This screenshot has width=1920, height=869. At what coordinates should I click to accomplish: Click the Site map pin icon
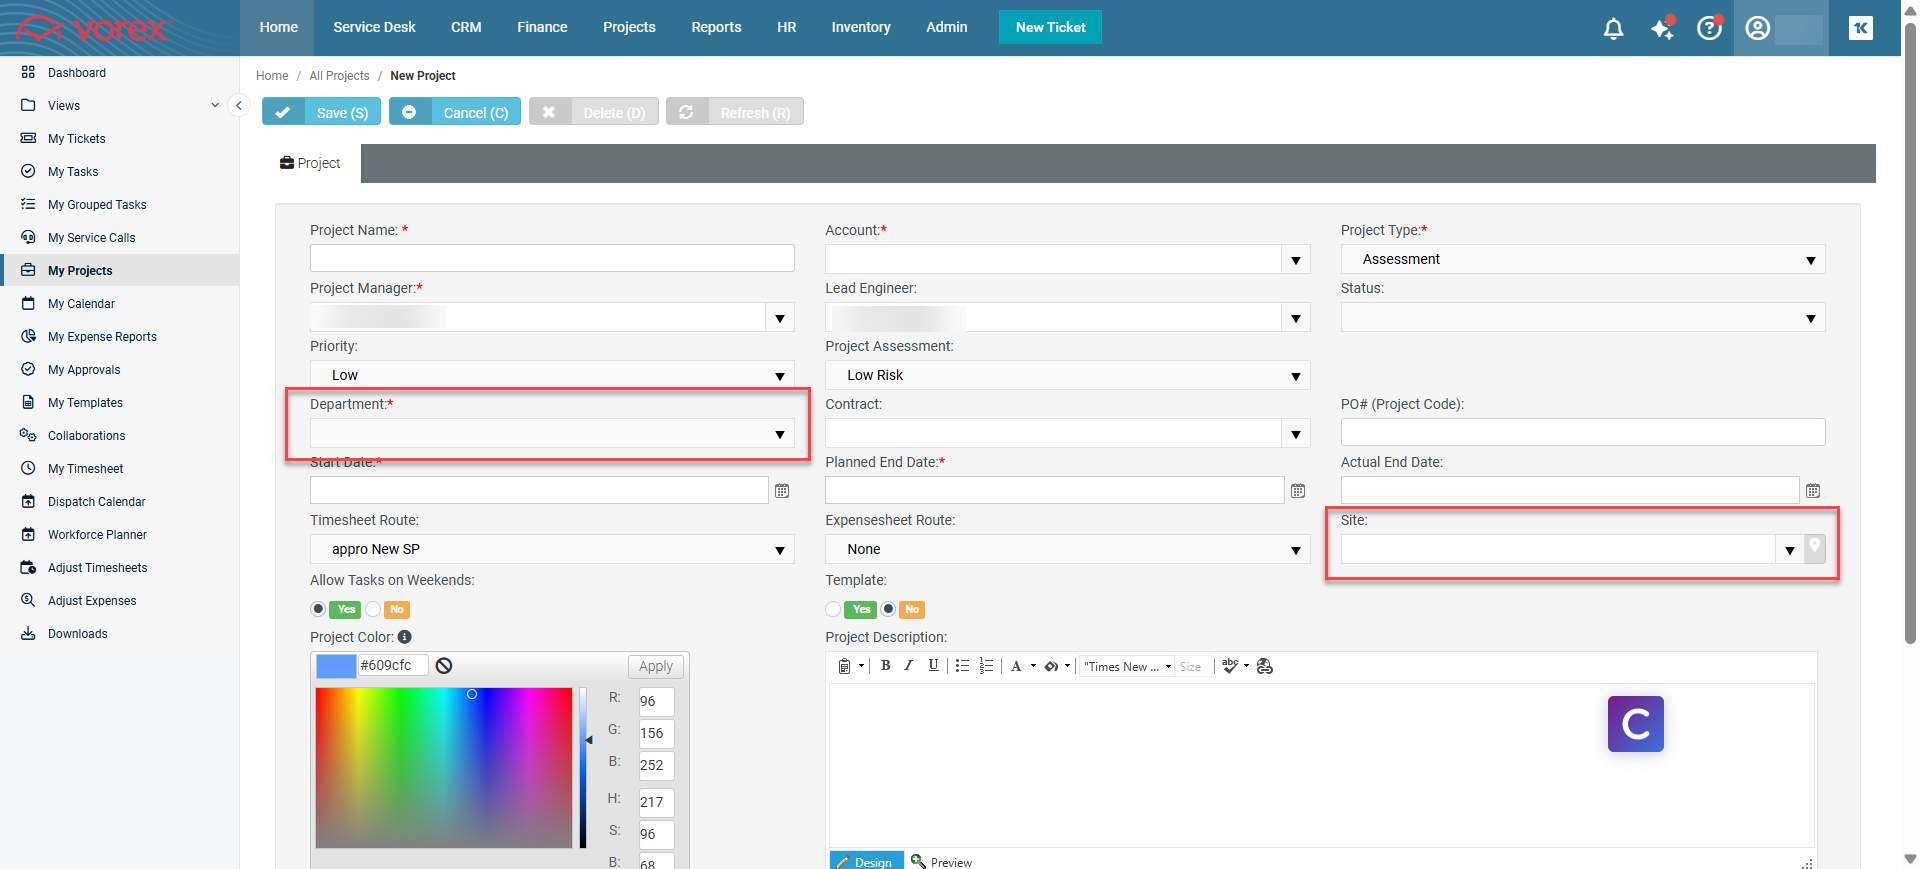(x=1814, y=548)
